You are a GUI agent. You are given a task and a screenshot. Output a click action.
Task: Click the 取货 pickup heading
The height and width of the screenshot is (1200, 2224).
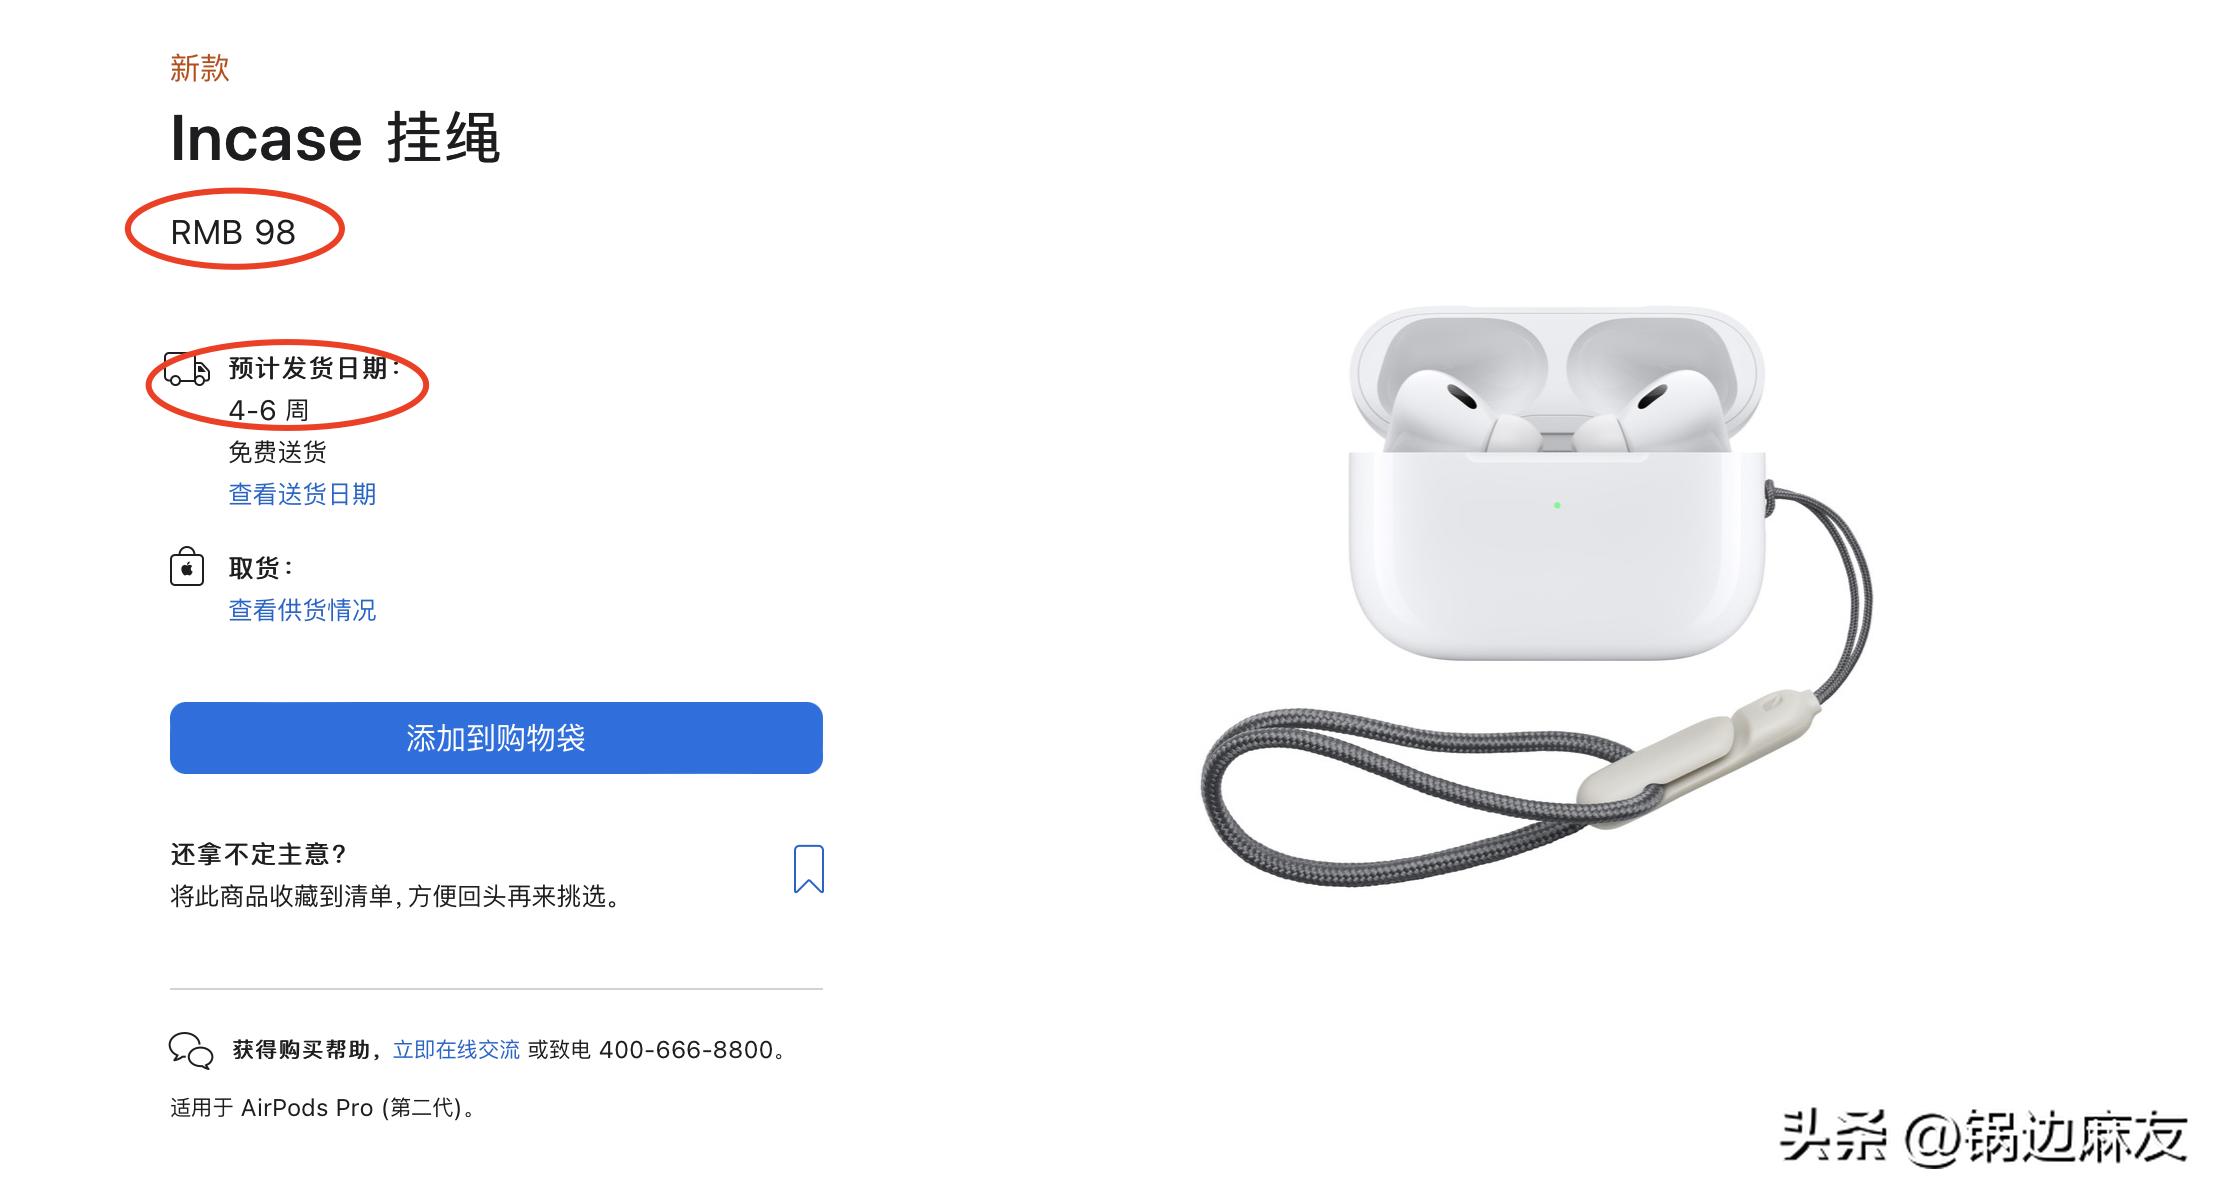point(260,568)
